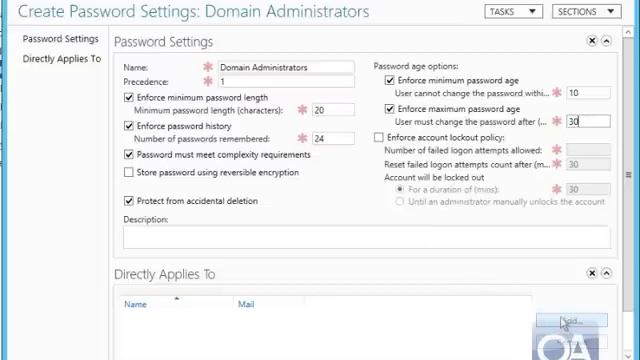Click the maximum password age value field
Viewport: 640px width, 360px height.
tap(588, 122)
